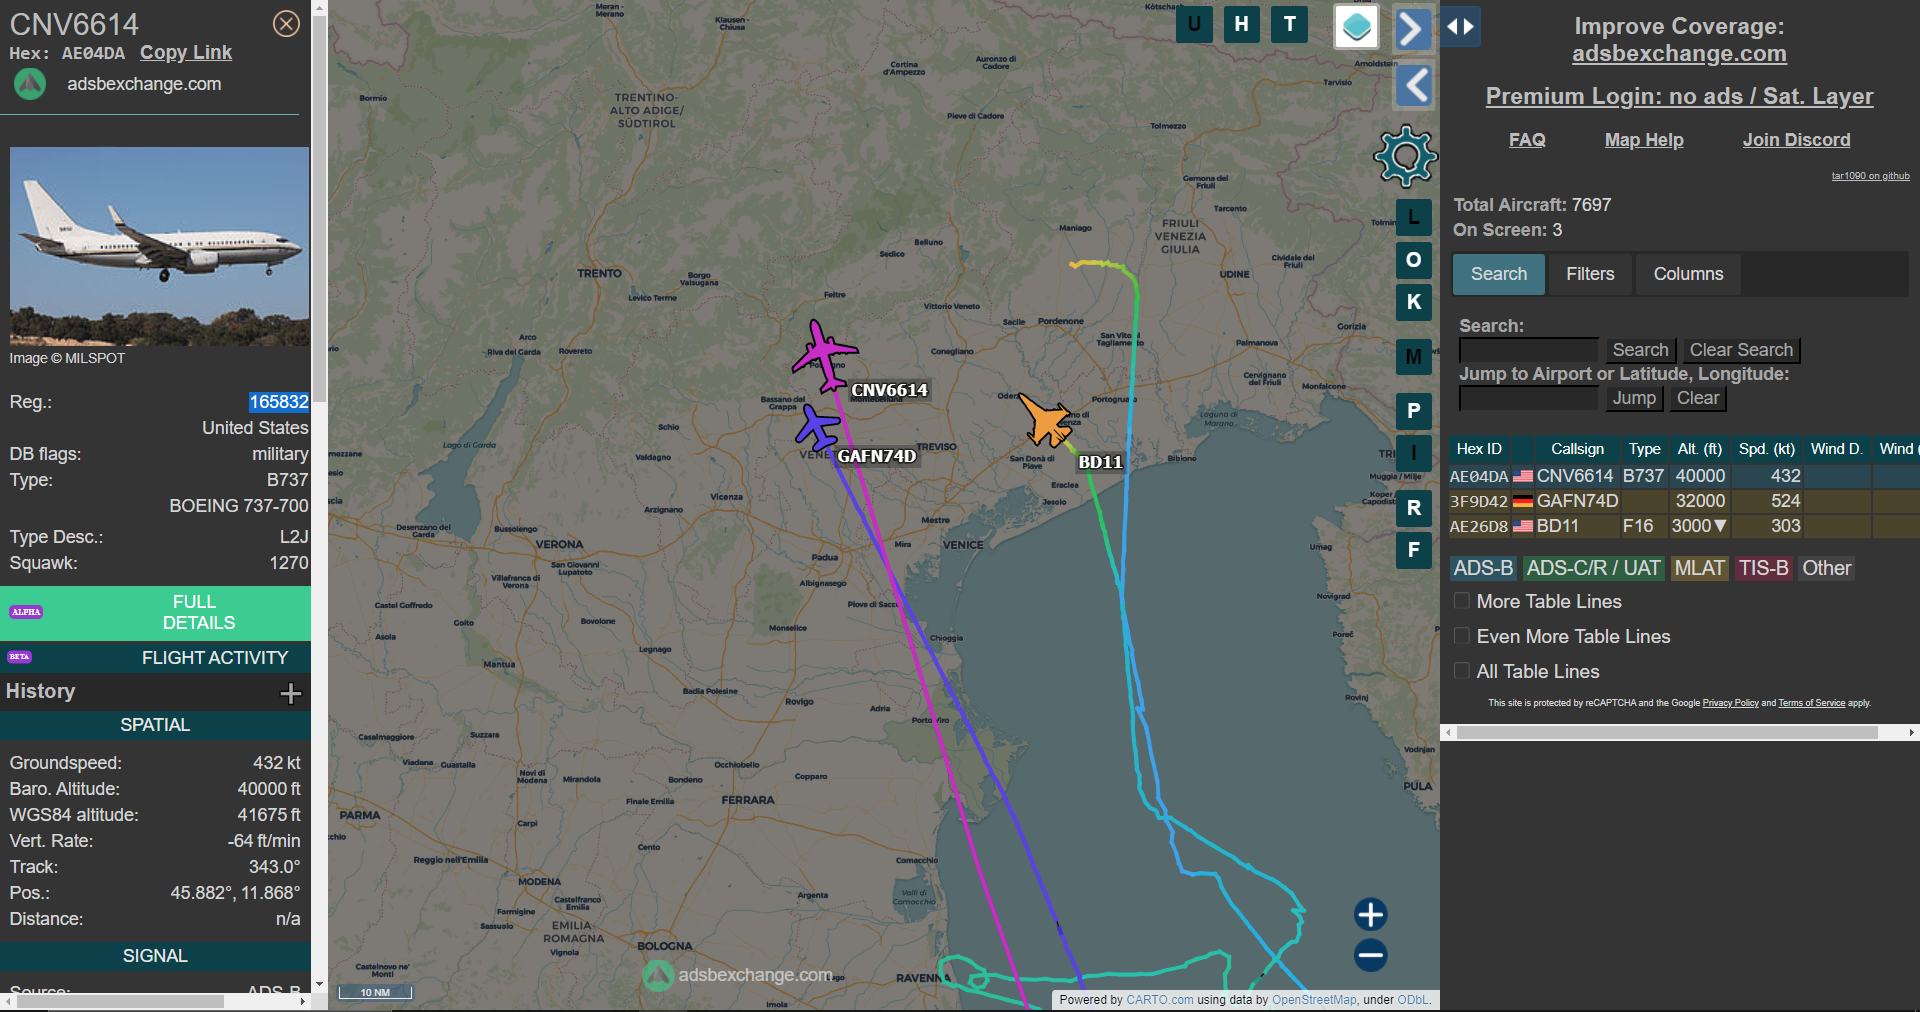Click the right arrow sidebar toggle
1920x1012 pixels.
click(x=1412, y=29)
